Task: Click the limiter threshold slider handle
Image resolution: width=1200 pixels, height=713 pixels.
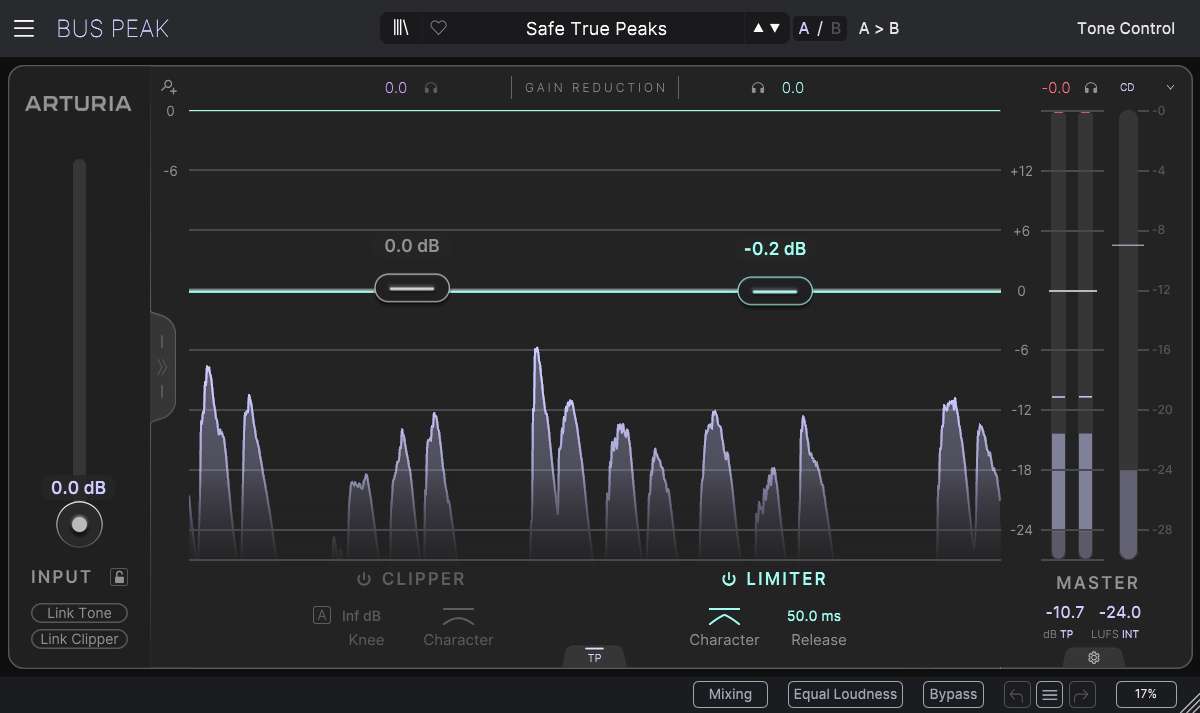Action: pyautogui.click(x=775, y=291)
